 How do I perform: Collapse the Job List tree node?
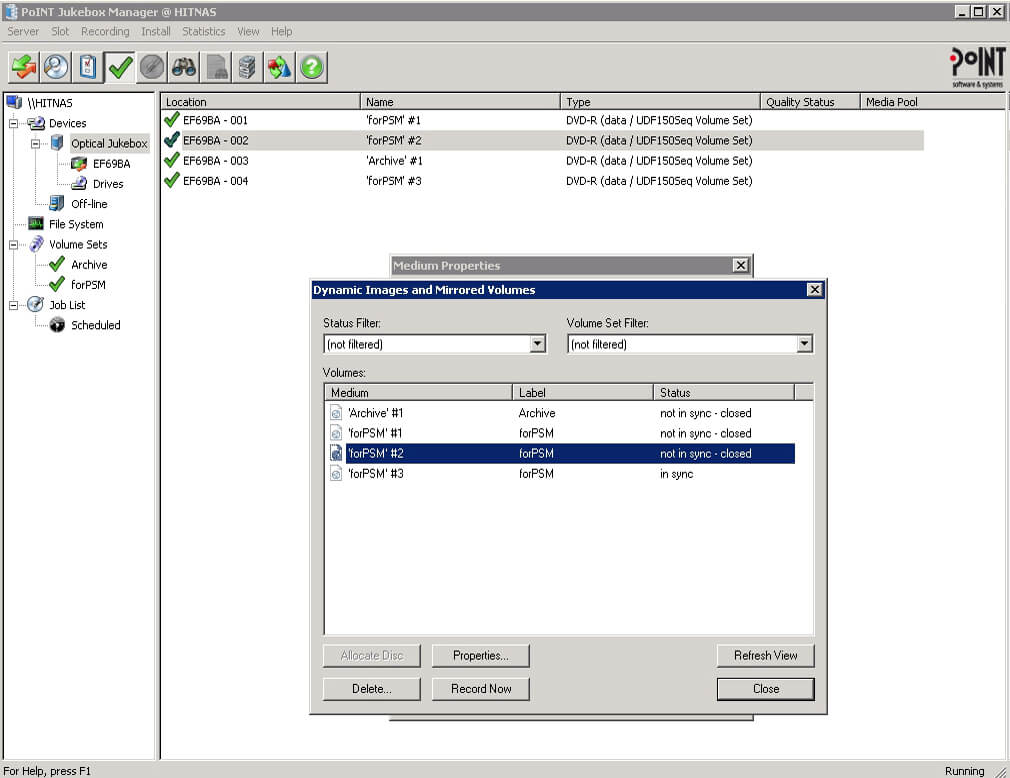(13, 305)
